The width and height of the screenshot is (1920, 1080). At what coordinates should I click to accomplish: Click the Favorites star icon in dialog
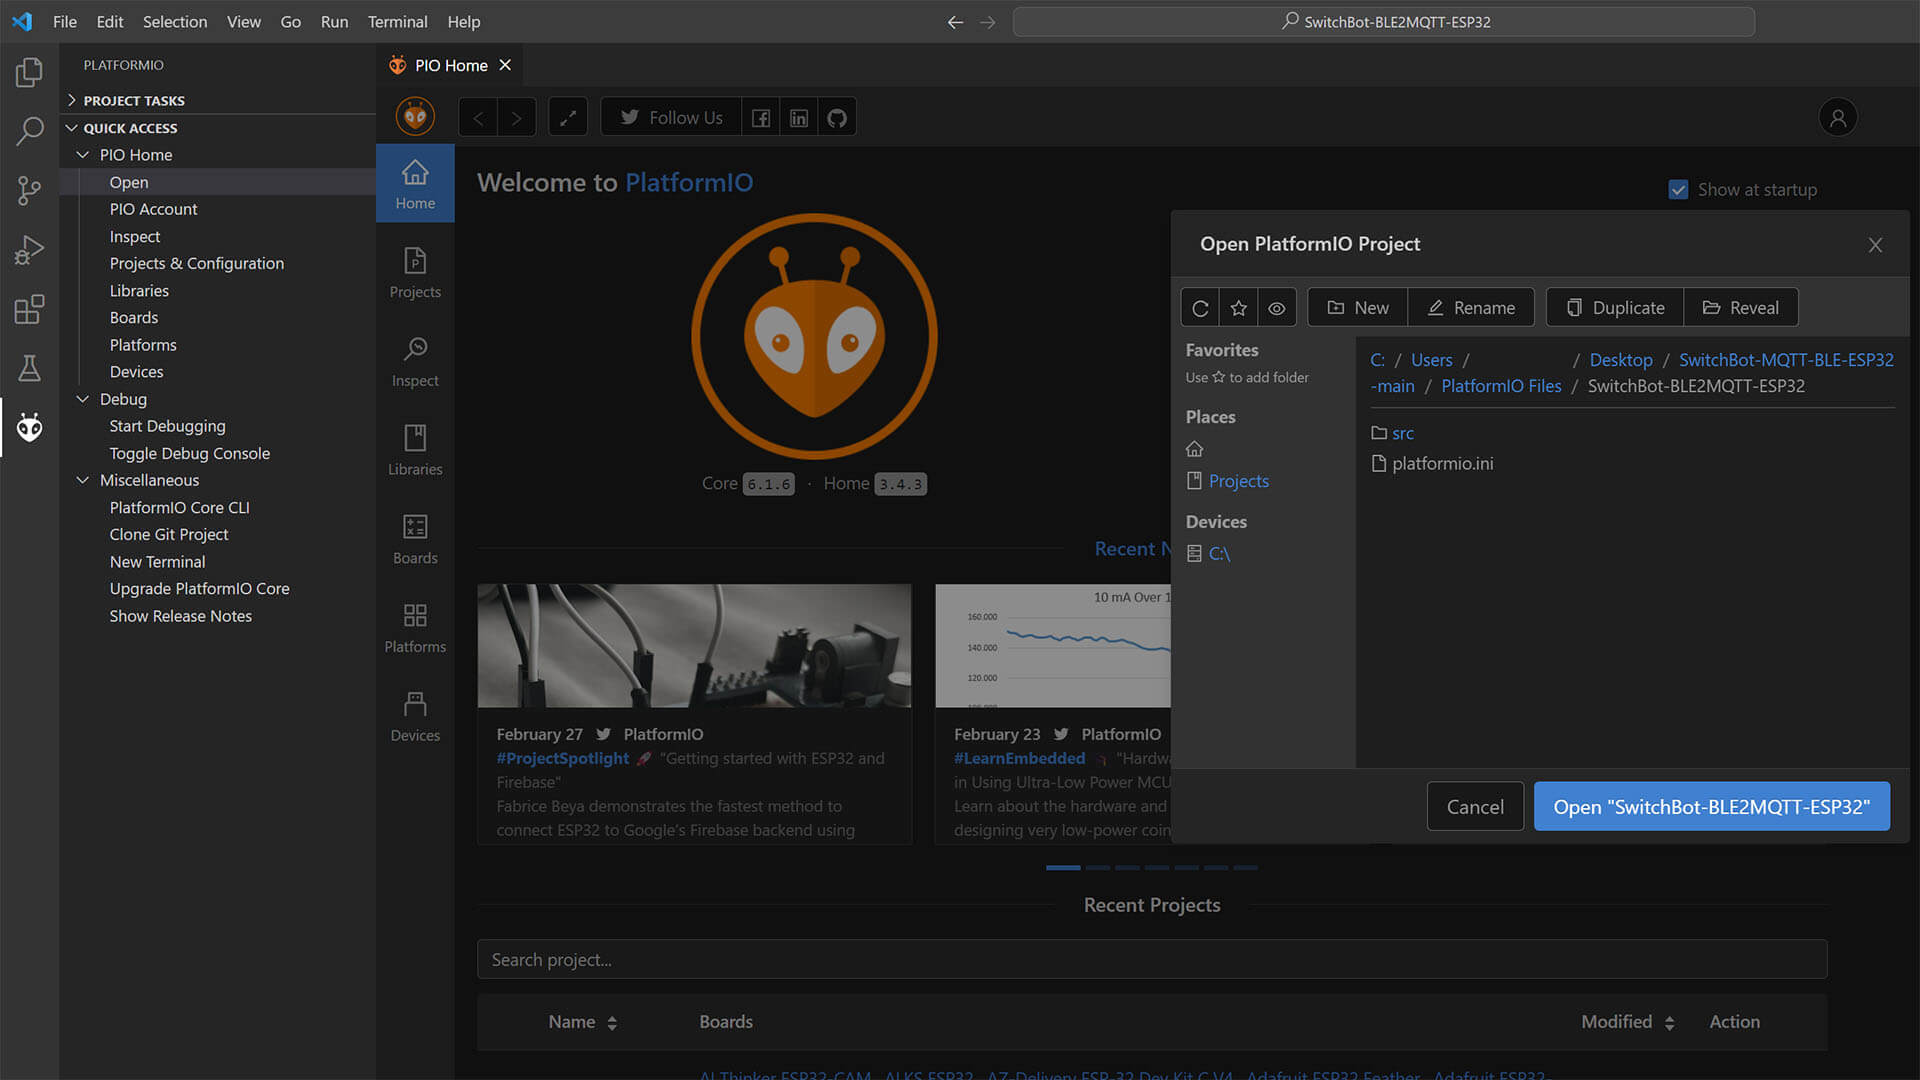pyautogui.click(x=1237, y=306)
